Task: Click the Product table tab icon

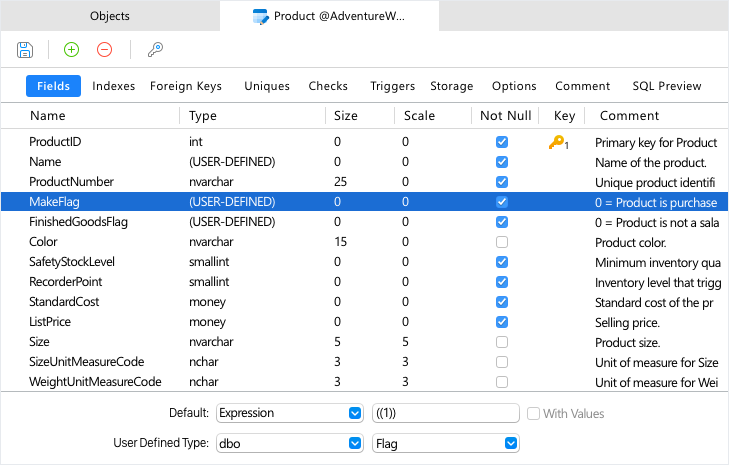Action: pos(260,17)
